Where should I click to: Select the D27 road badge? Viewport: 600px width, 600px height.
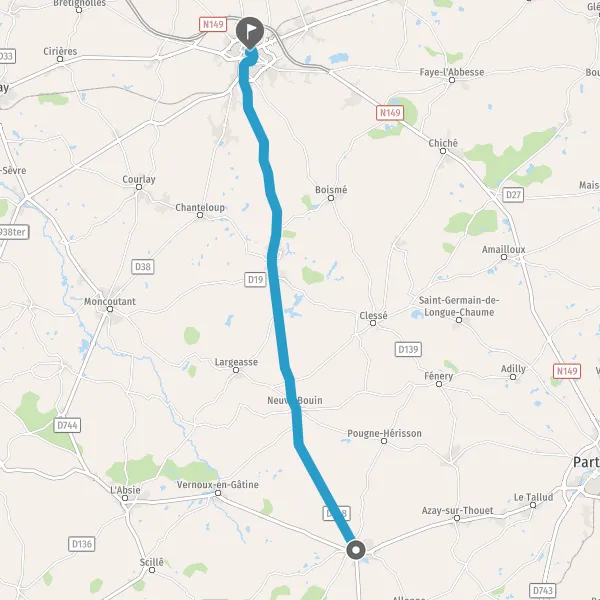513,195
